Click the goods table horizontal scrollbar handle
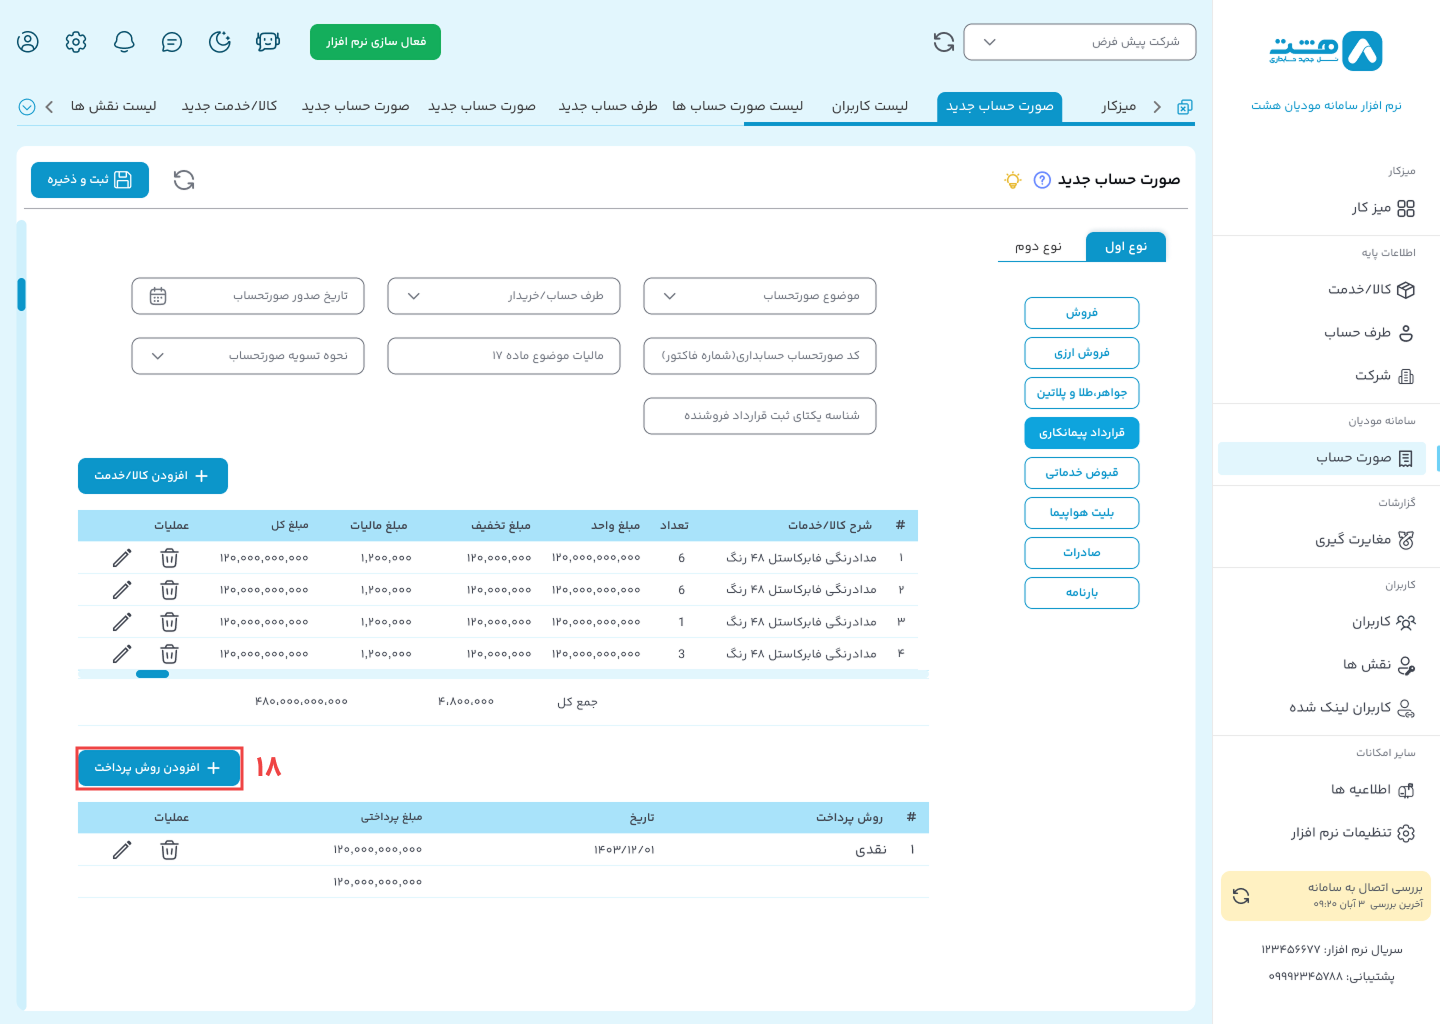Screen dimensions: 1440x1024 (x=152, y=674)
